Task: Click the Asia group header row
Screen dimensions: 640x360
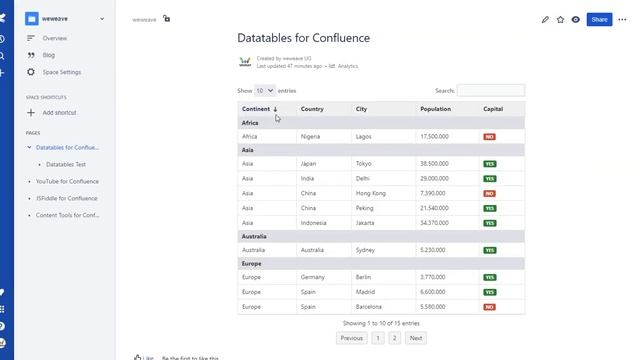Action: tap(381, 150)
